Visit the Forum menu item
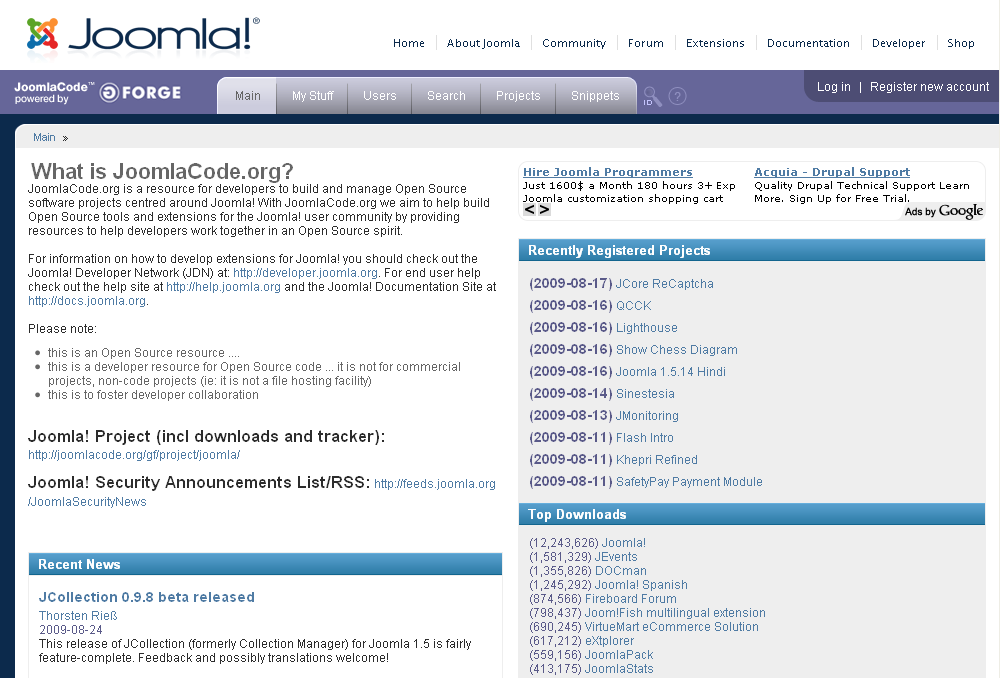Image resolution: width=1000 pixels, height=678 pixels. click(645, 43)
